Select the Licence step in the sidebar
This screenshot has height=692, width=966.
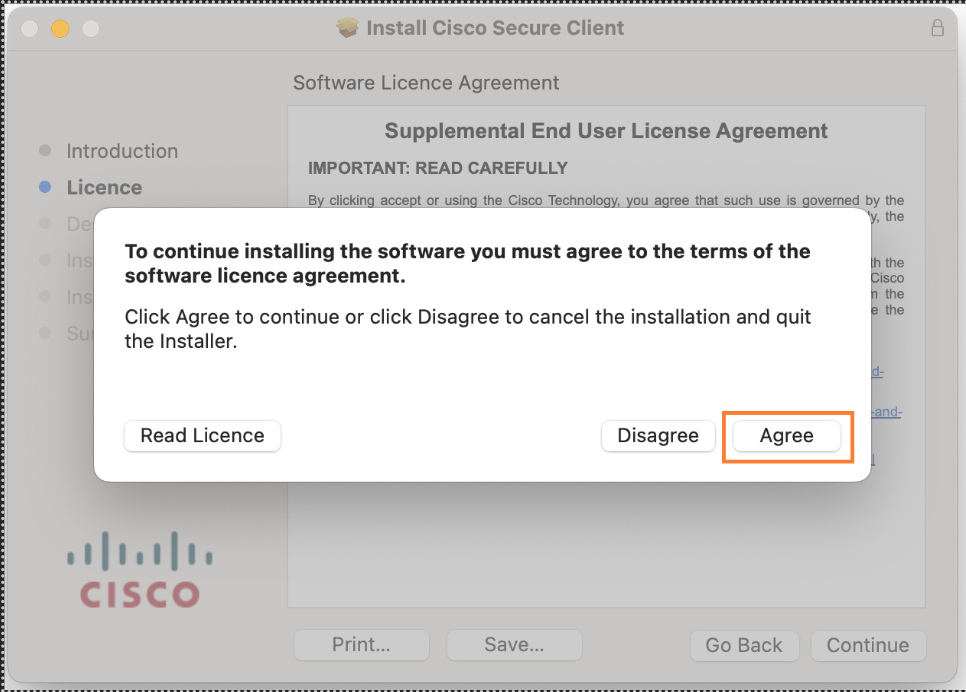click(x=104, y=187)
